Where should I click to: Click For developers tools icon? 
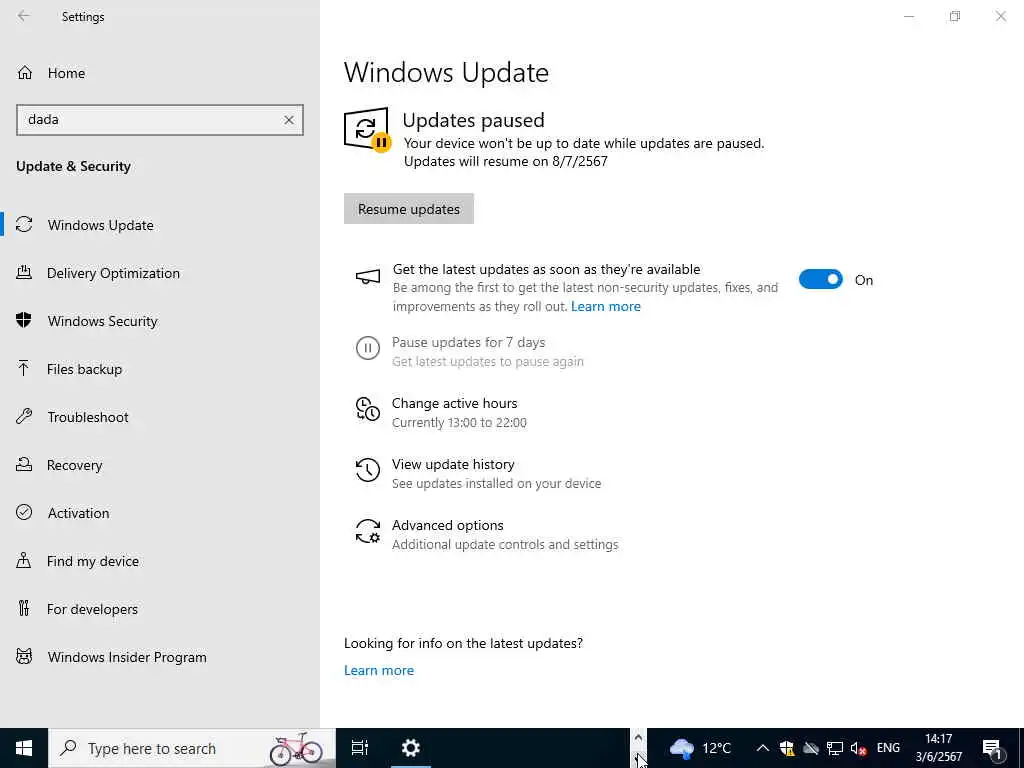tap(24, 609)
